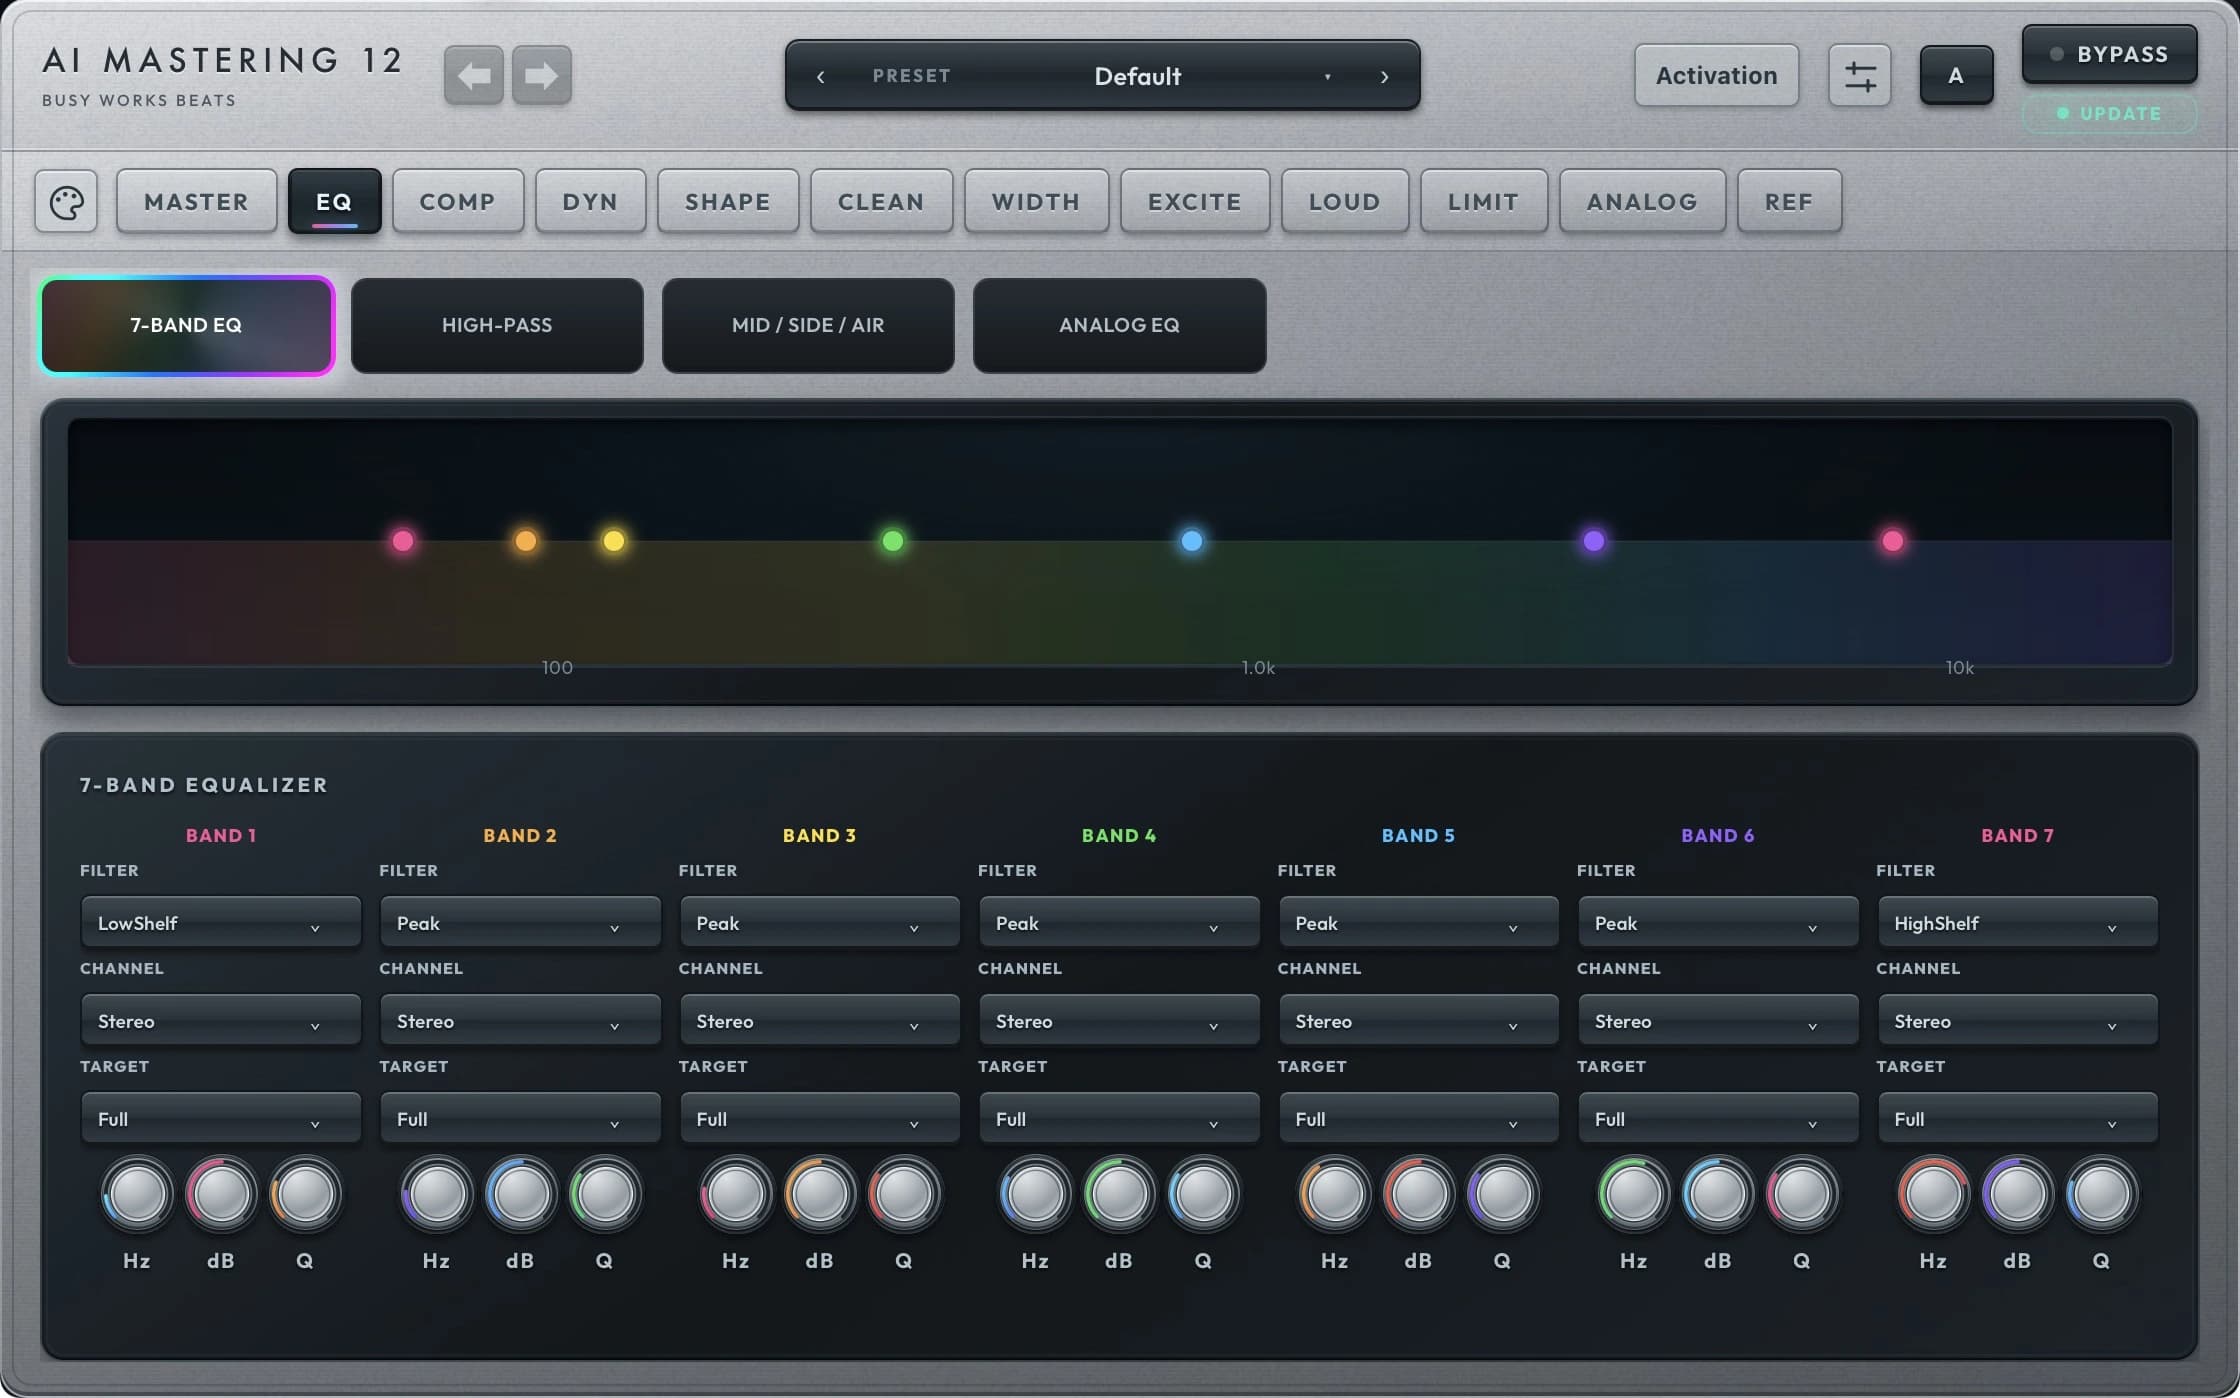Select the purple Band 6 EQ node
Image resolution: width=2240 pixels, height=1398 pixels.
(1594, 541)
